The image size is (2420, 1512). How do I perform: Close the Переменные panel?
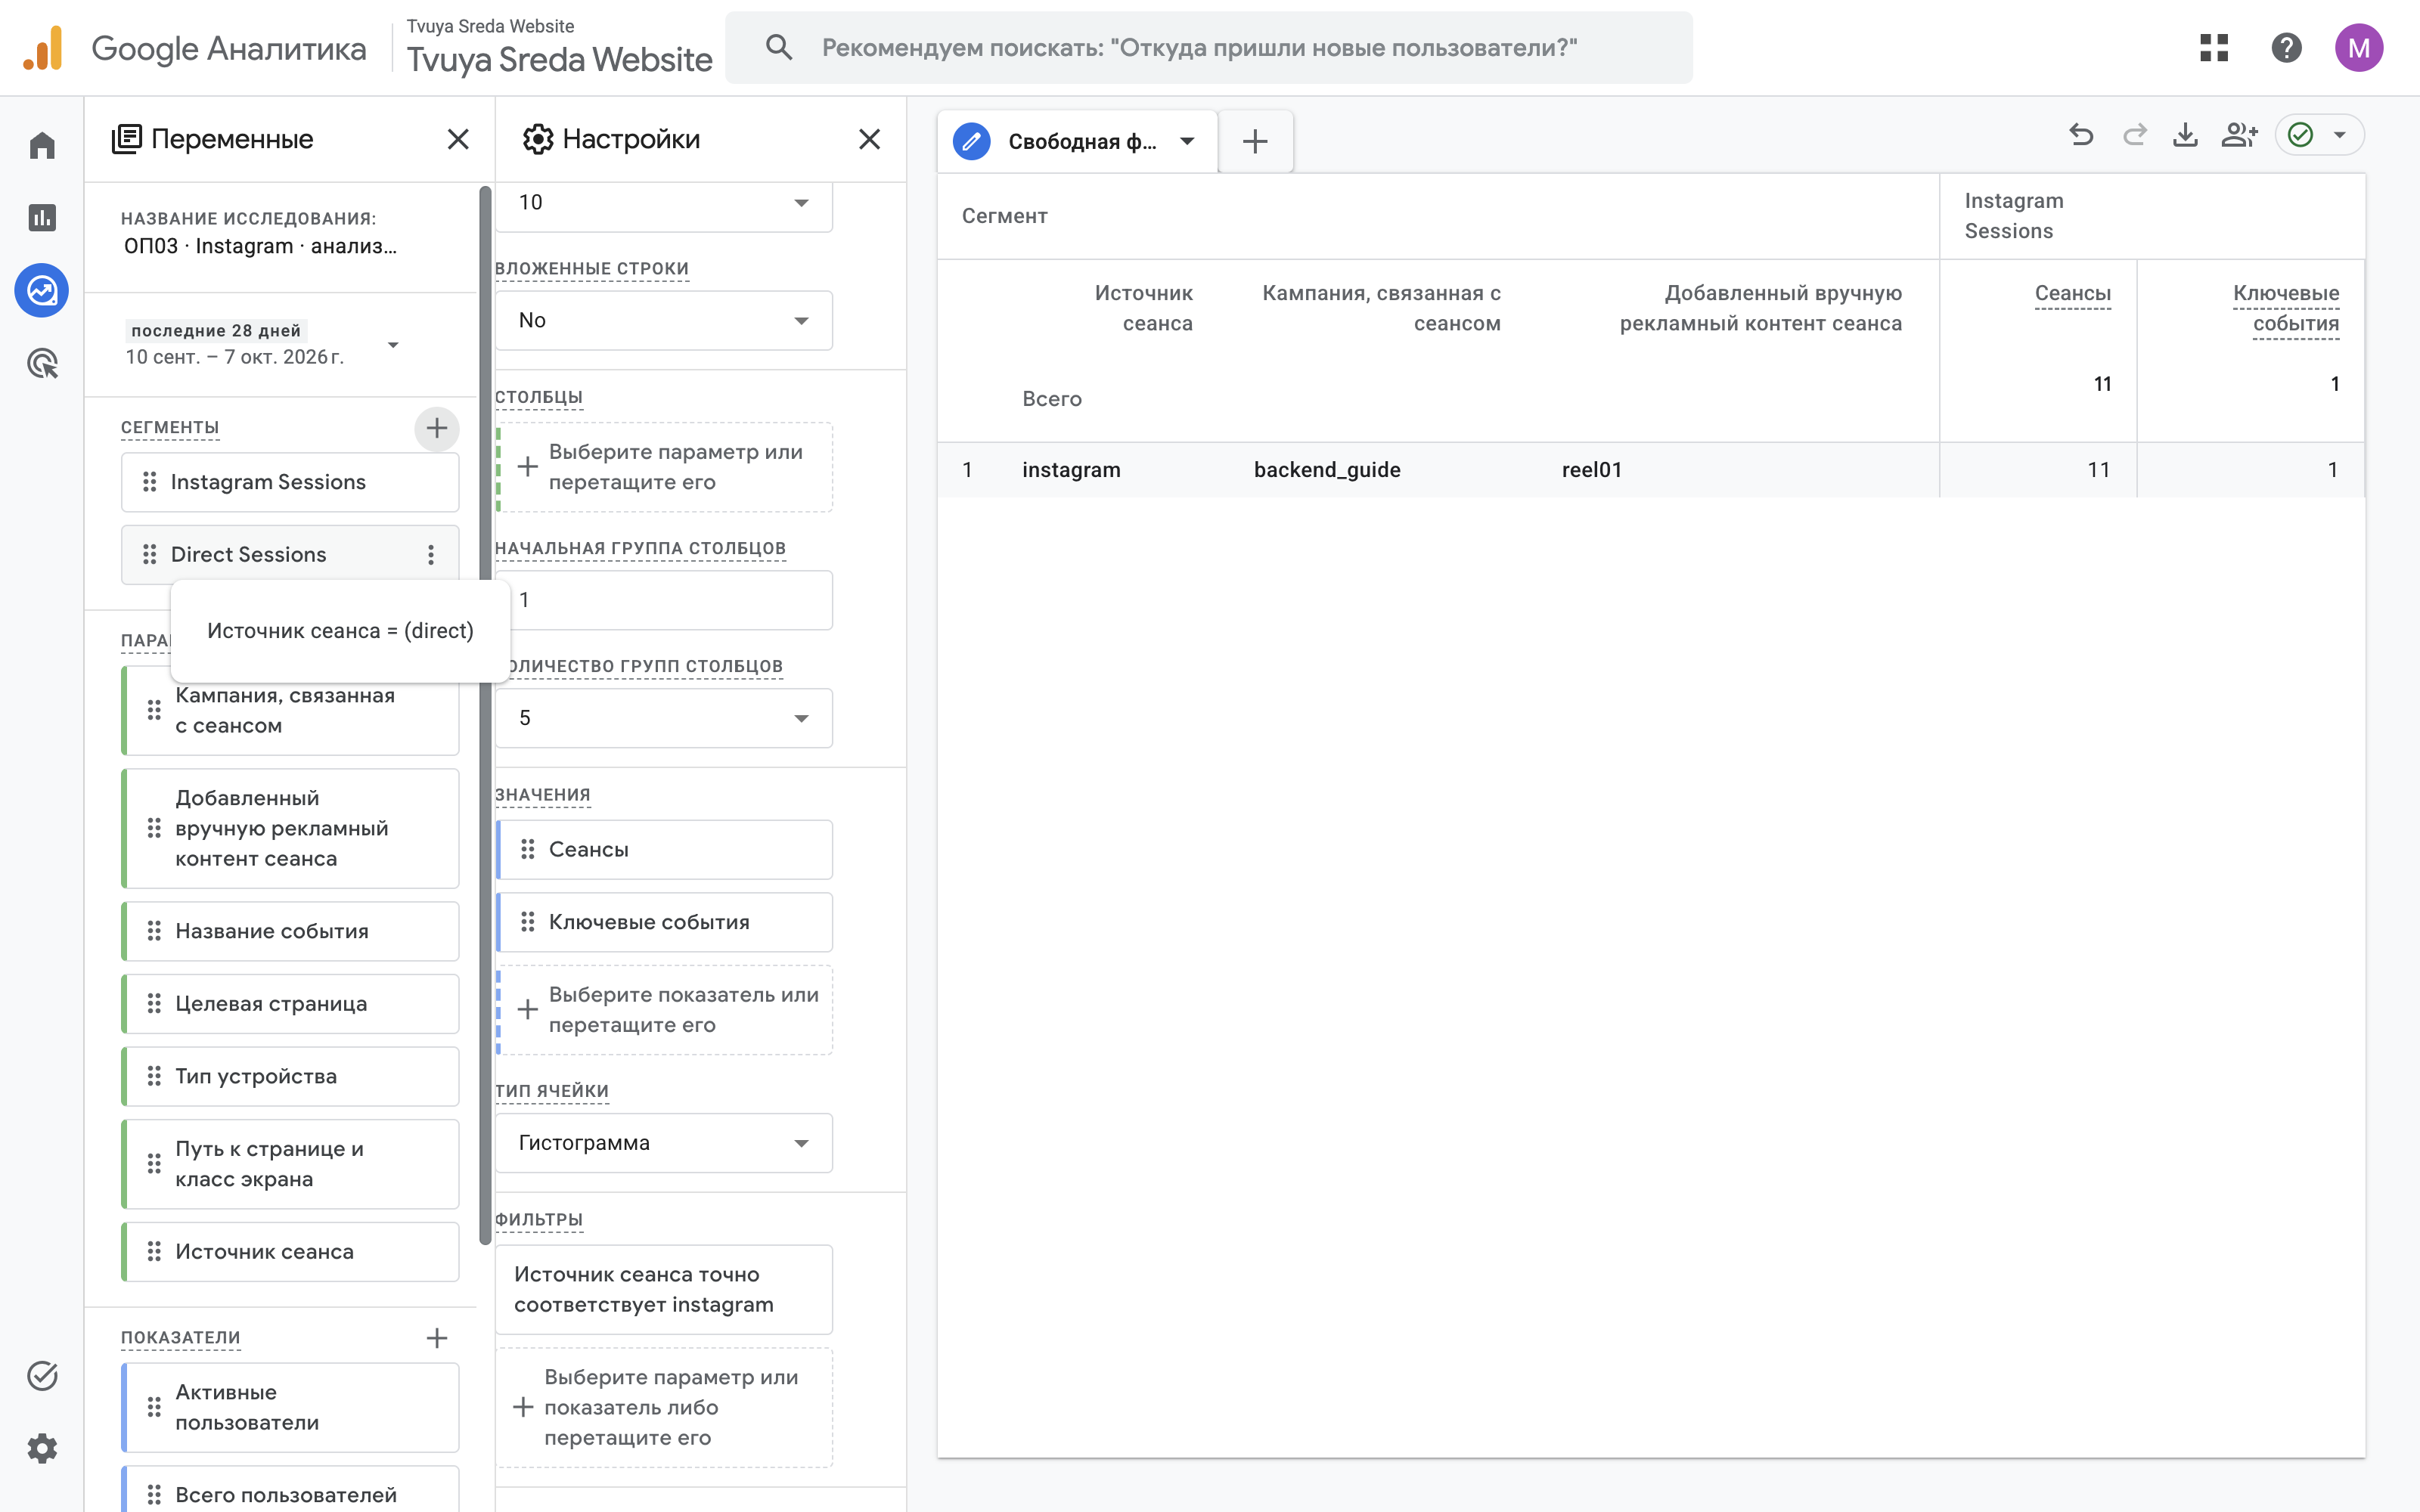pyautogui.click(x=458, y=139)
